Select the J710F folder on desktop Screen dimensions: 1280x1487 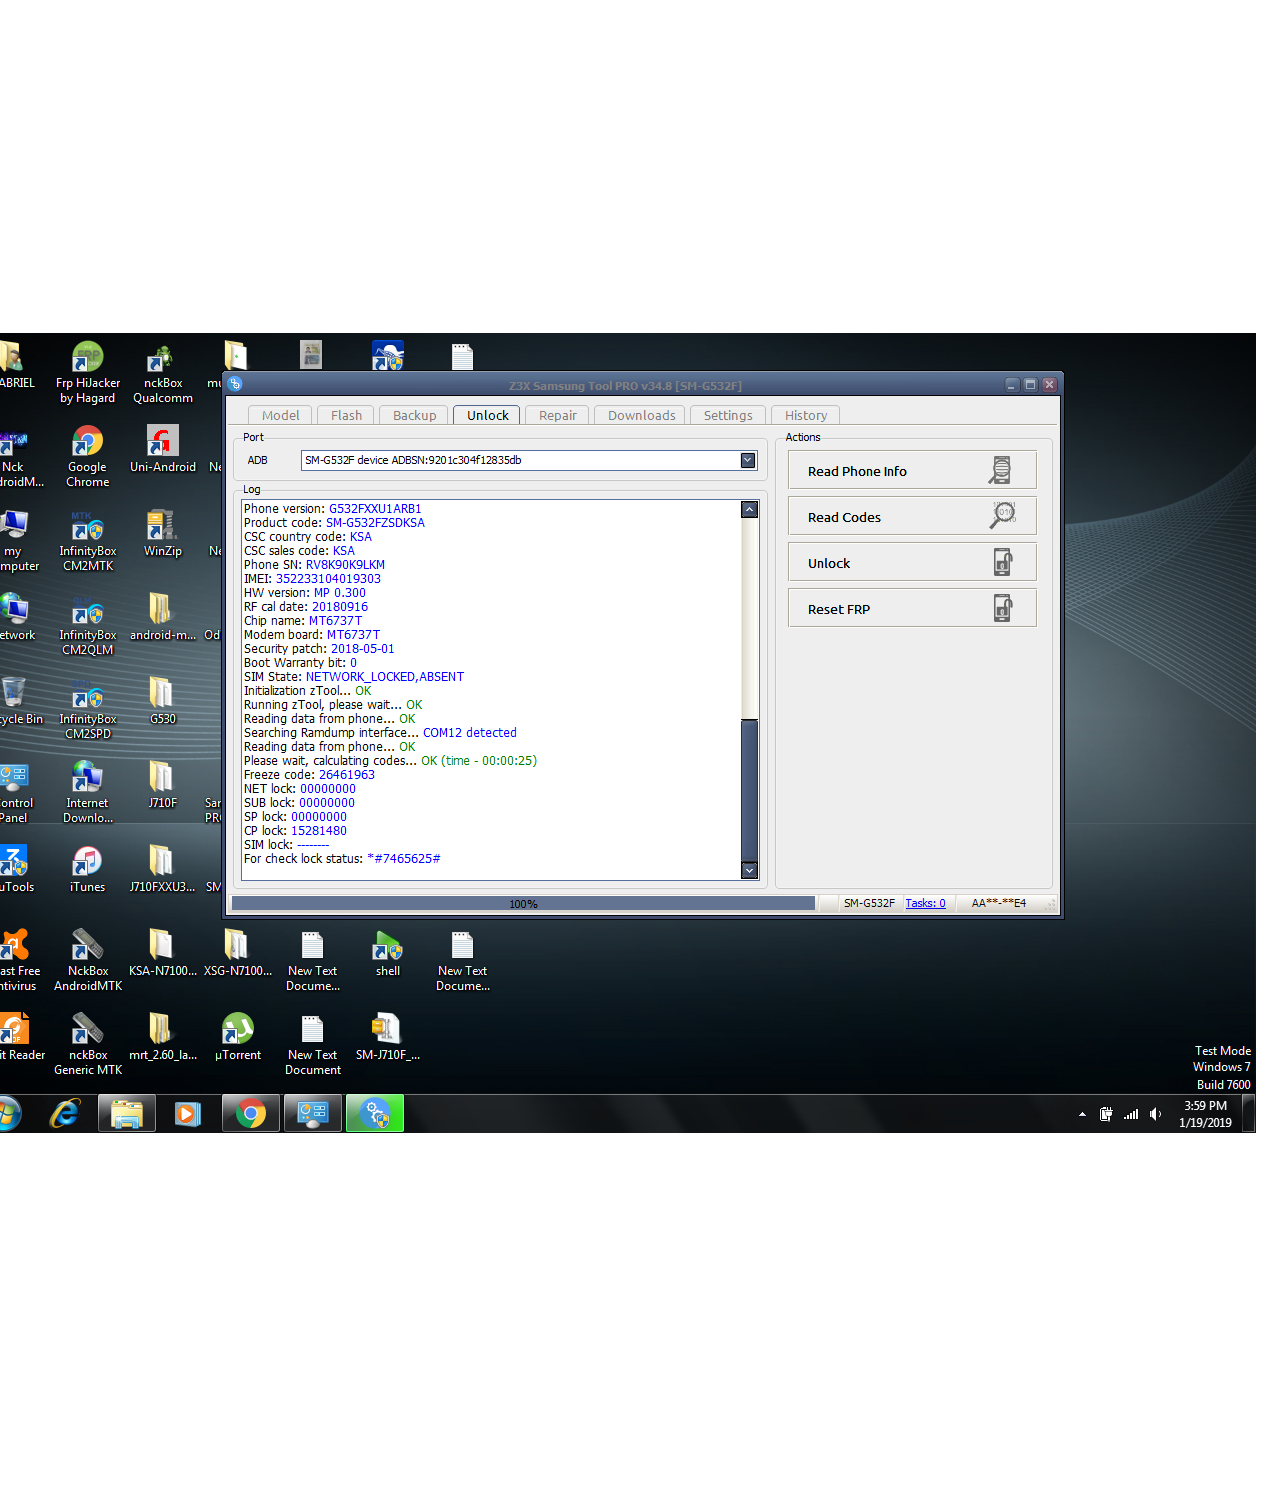[x=163, y=786]
